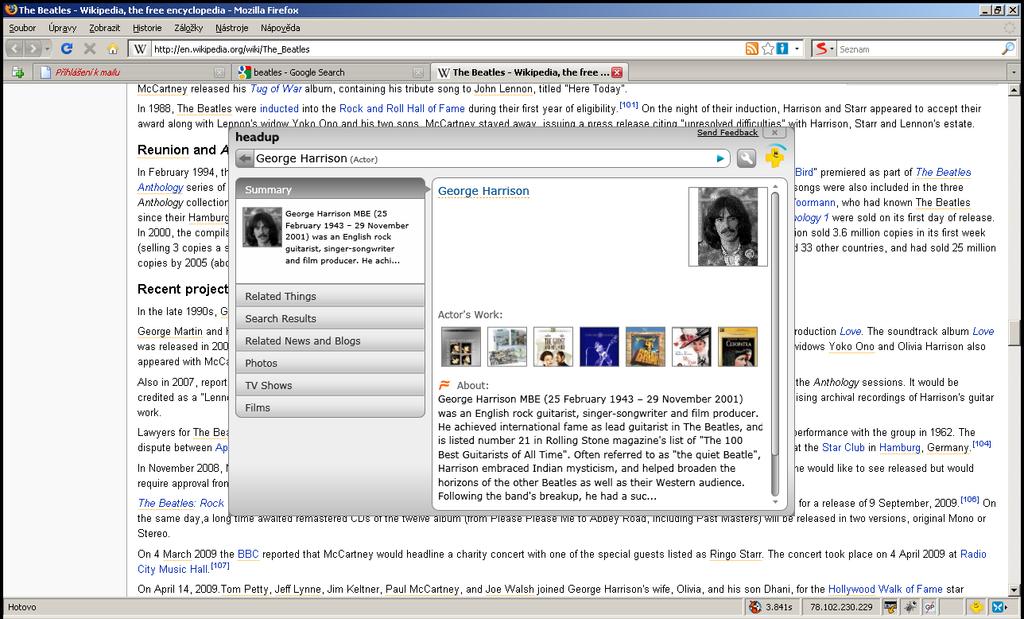Screen dimensions: 1024x619
Task: Expand Films section in headup
Action: coord(330,407)
